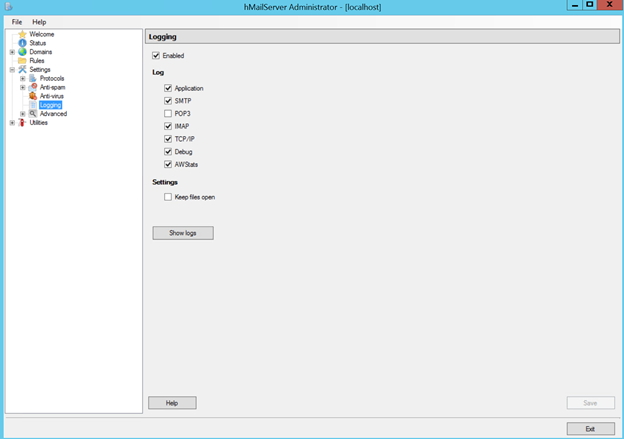
Task: Click the hMailServer title bar app icon
Action: (8, 6)
